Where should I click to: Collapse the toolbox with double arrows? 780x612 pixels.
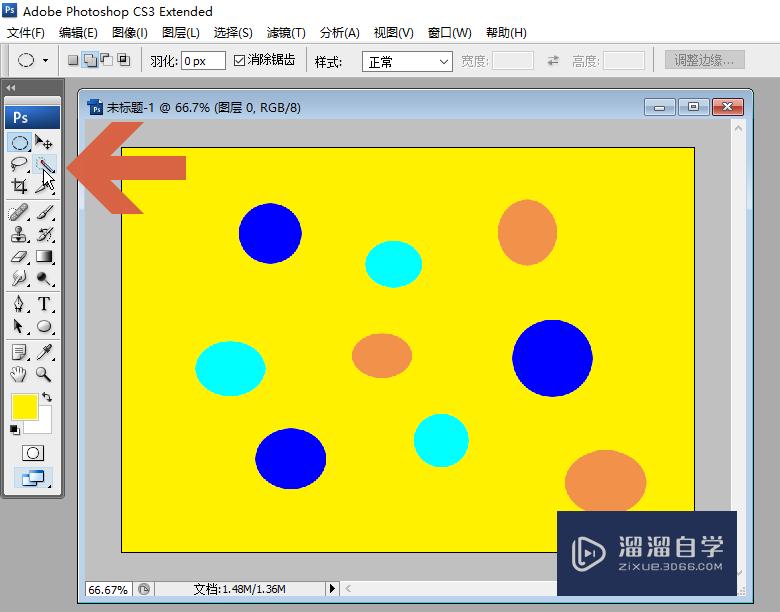coord(10,88)
